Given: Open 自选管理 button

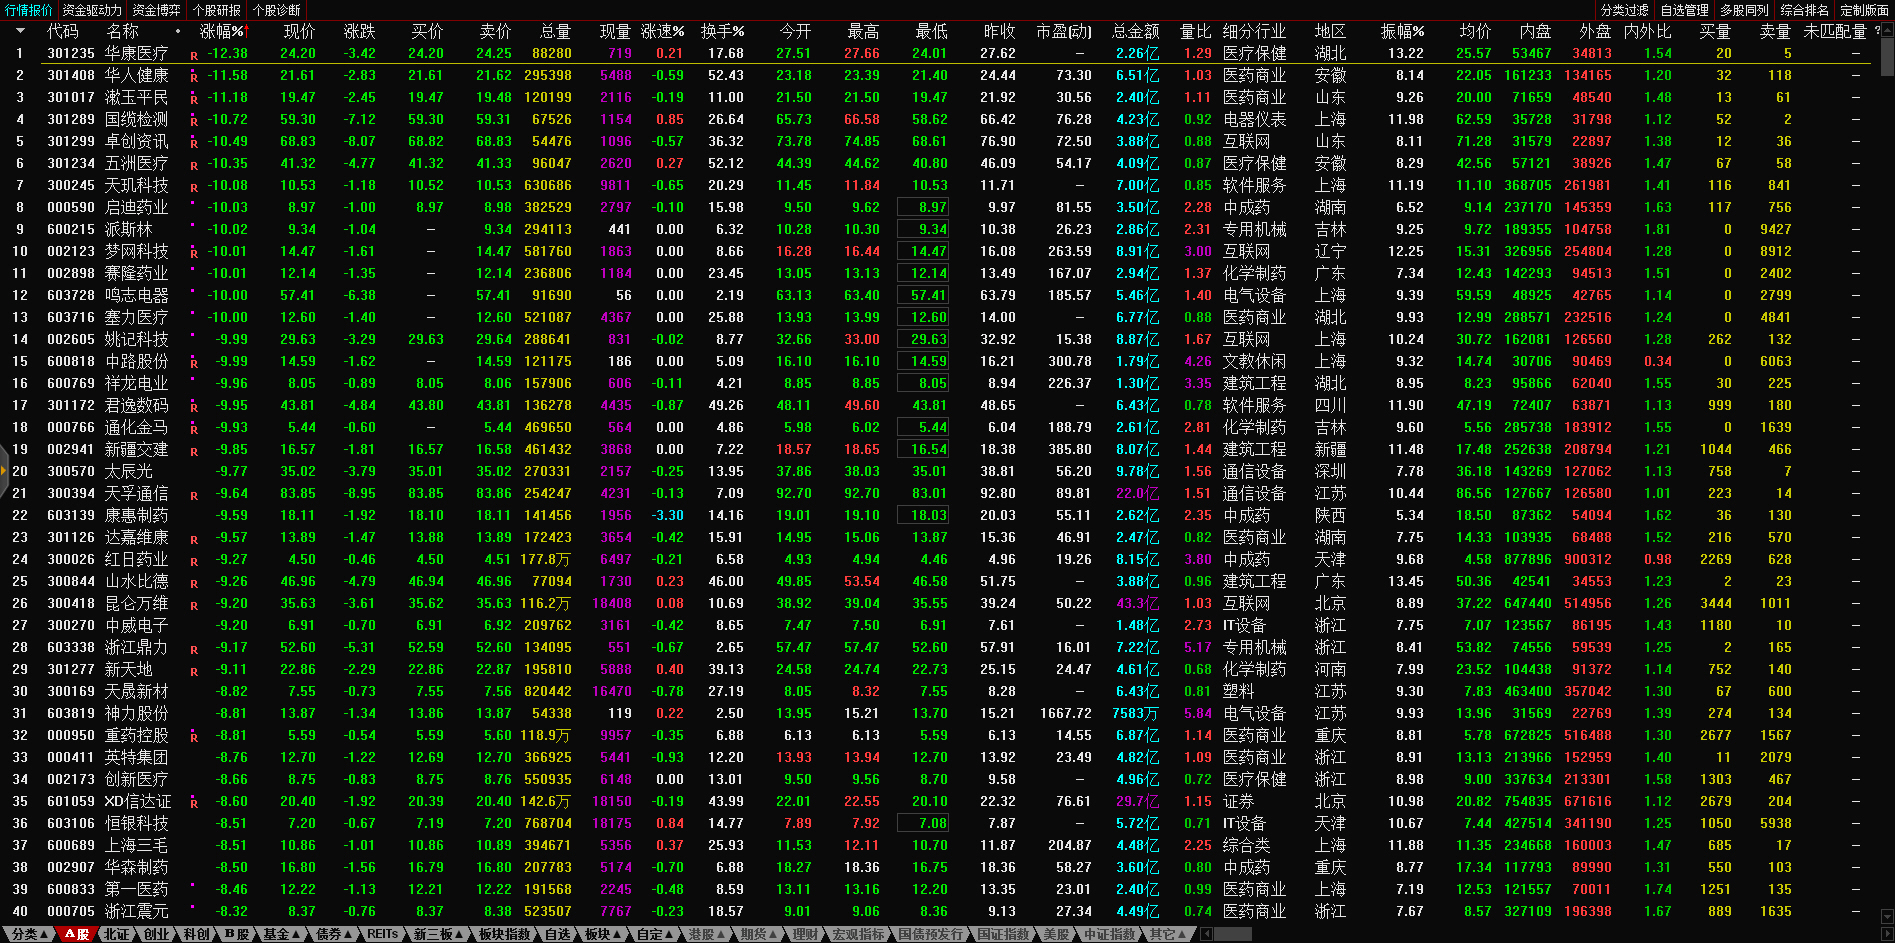Looking at the screenshot, I should (1685, 10).
